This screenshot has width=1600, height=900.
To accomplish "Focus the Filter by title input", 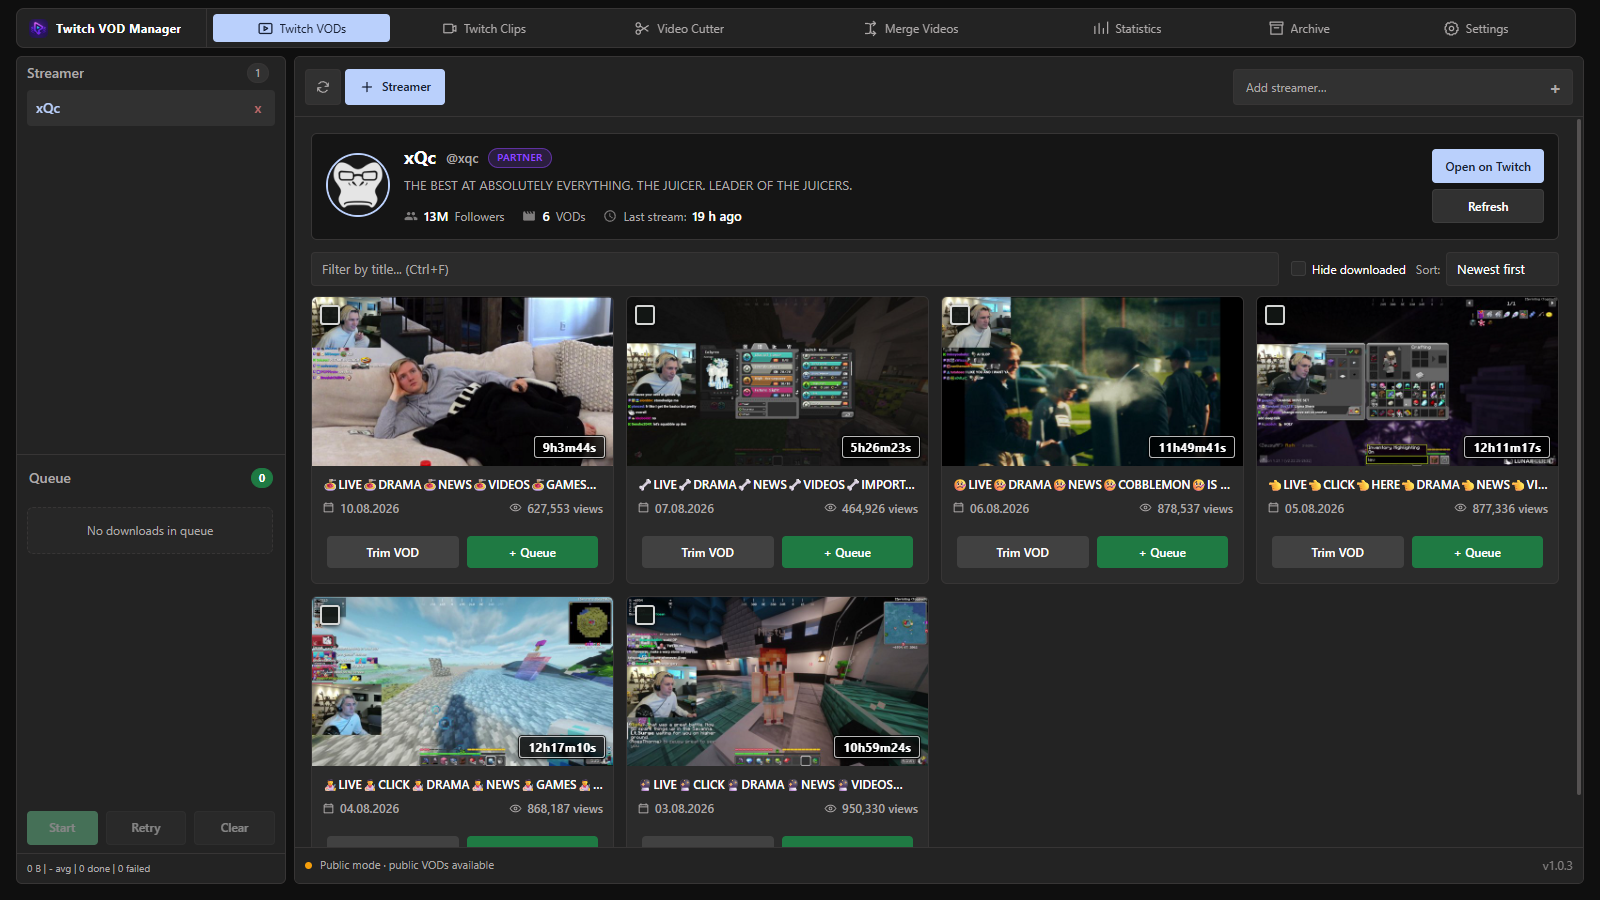I will click(x=795, y=269).
